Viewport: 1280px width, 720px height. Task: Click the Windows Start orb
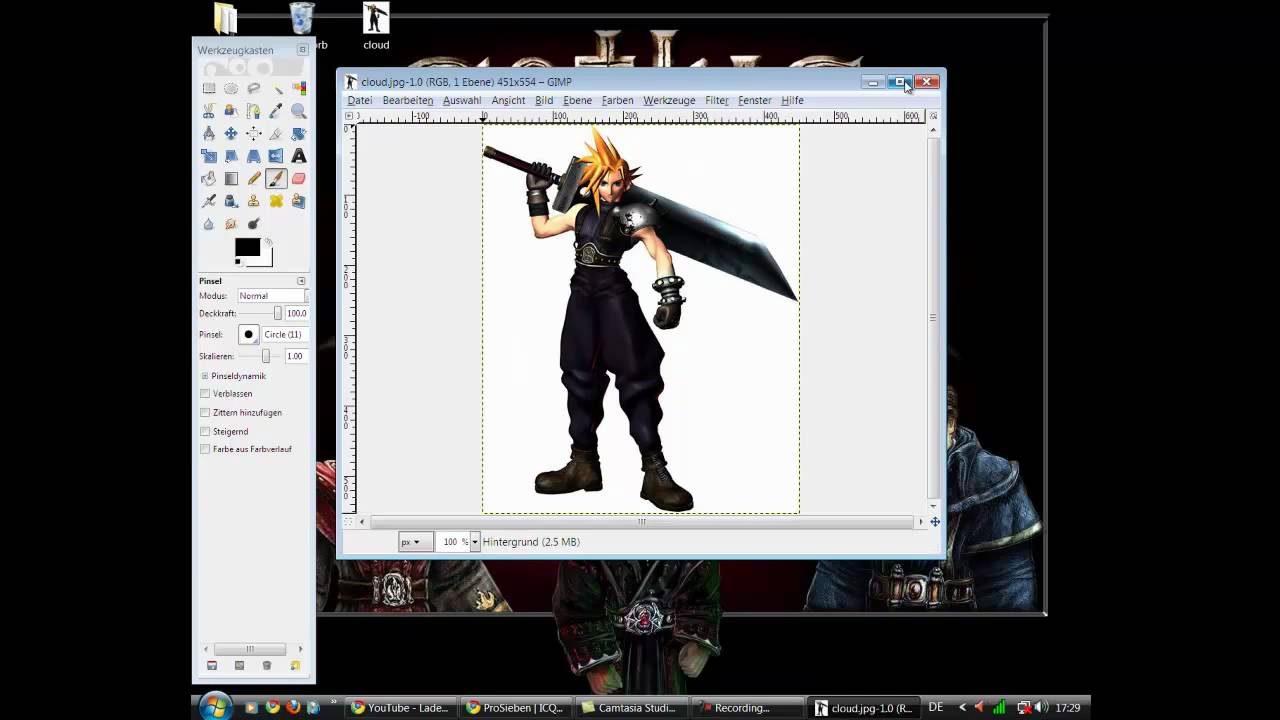[x=215, y=707]
